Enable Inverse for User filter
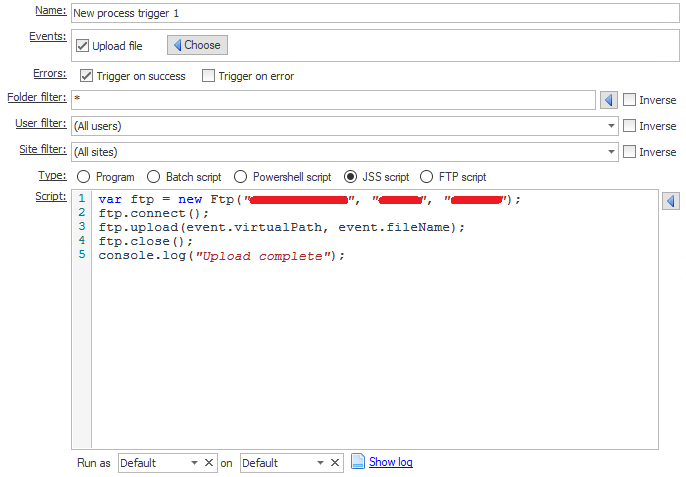Image resolution: width=686 pixels, height=477 pixels. point(629,126)
